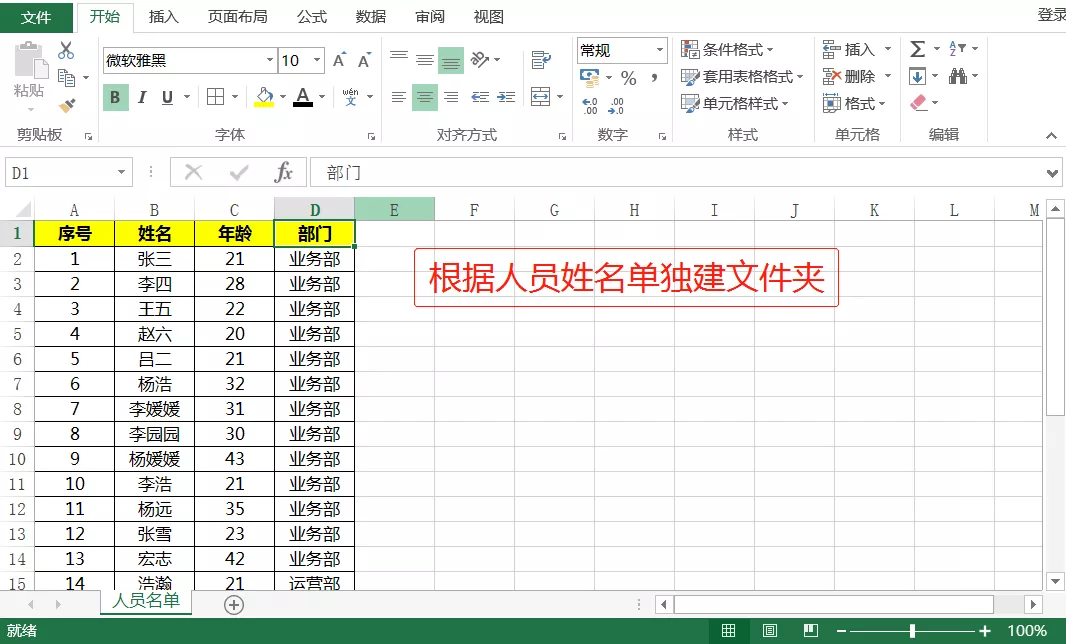Click 登录 sign-in link

pyautogui.click(x=1051, y=15)
